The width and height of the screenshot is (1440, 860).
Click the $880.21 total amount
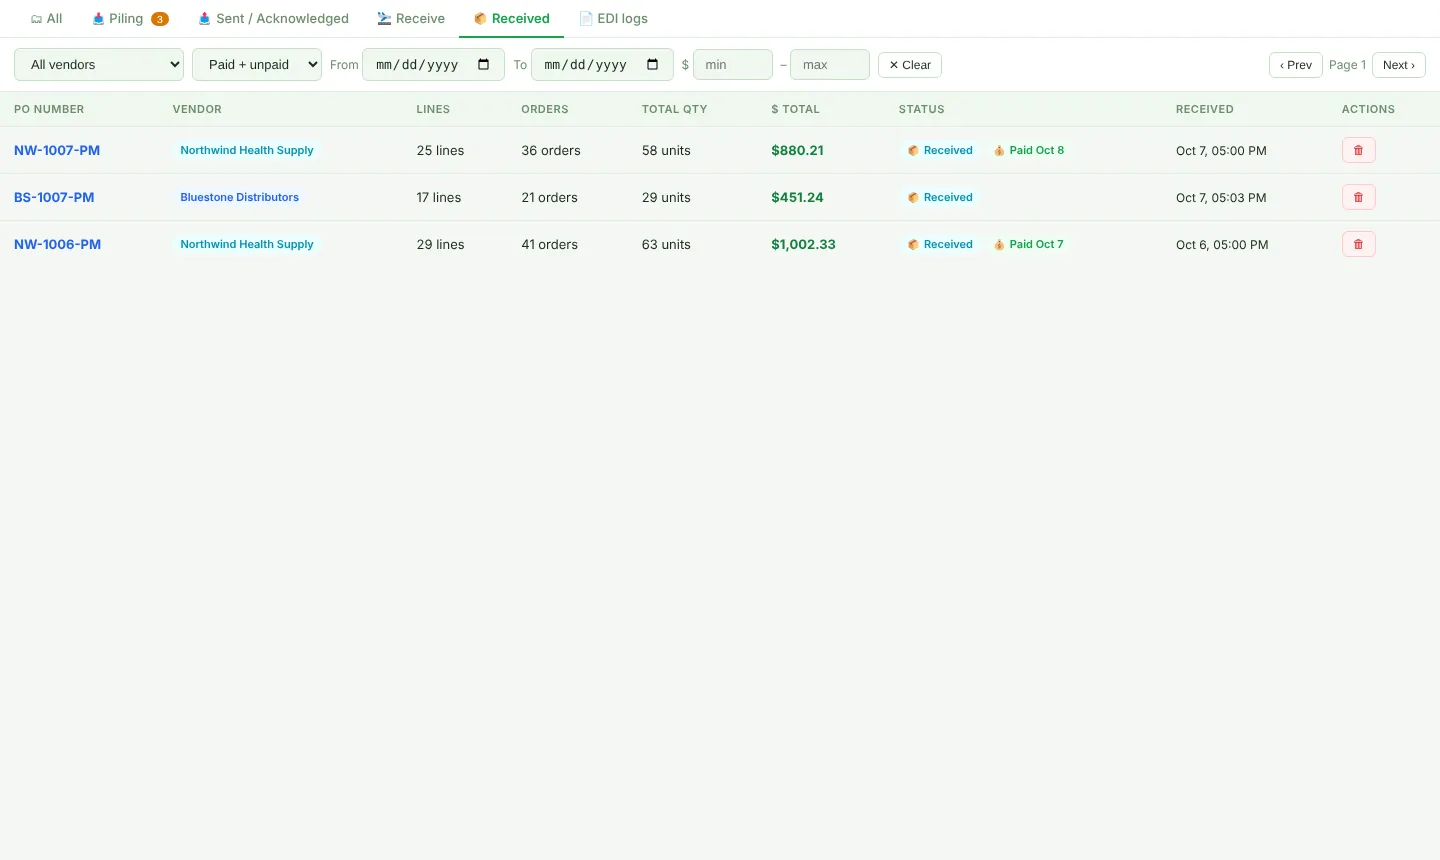pyautogui.click(x=797, y=150)
